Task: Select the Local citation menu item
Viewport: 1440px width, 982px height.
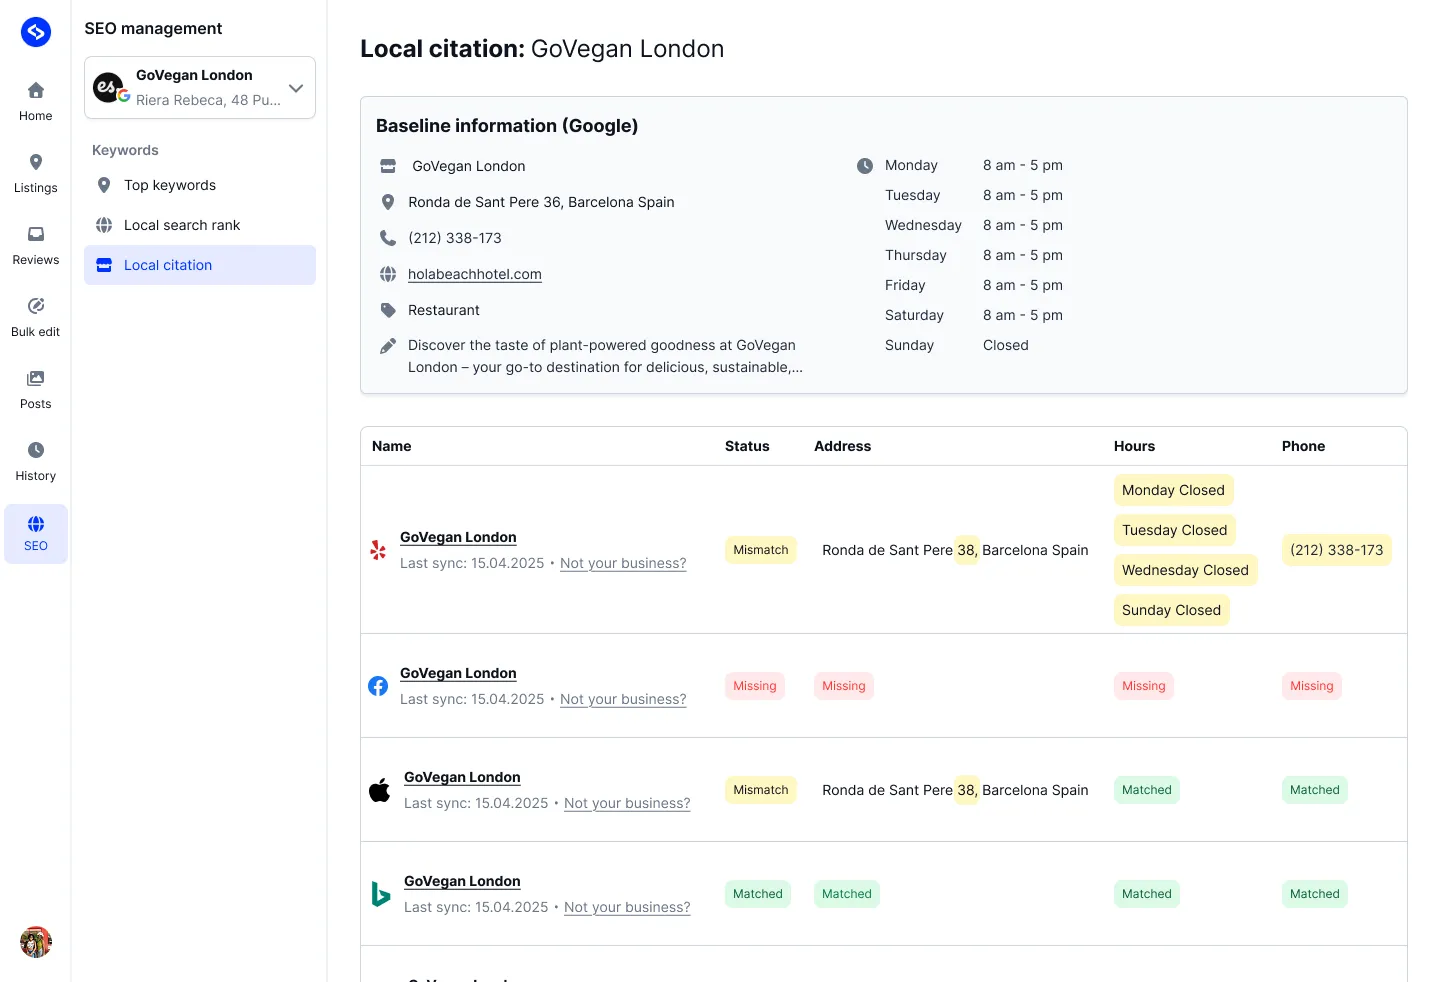Action: [x=167, y=265]
